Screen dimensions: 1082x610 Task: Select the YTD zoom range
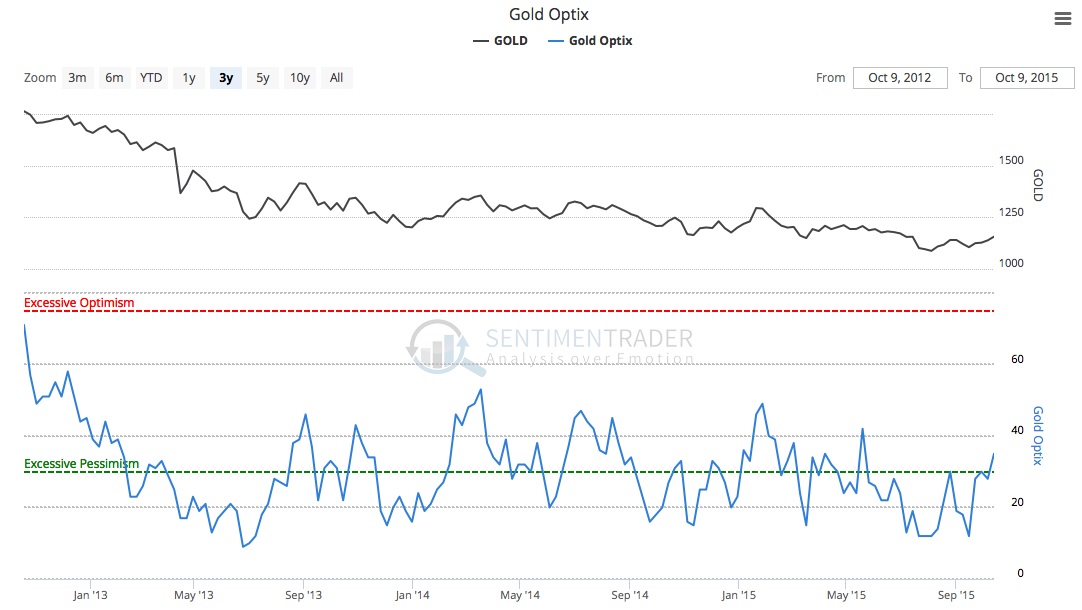pos(151,78)
